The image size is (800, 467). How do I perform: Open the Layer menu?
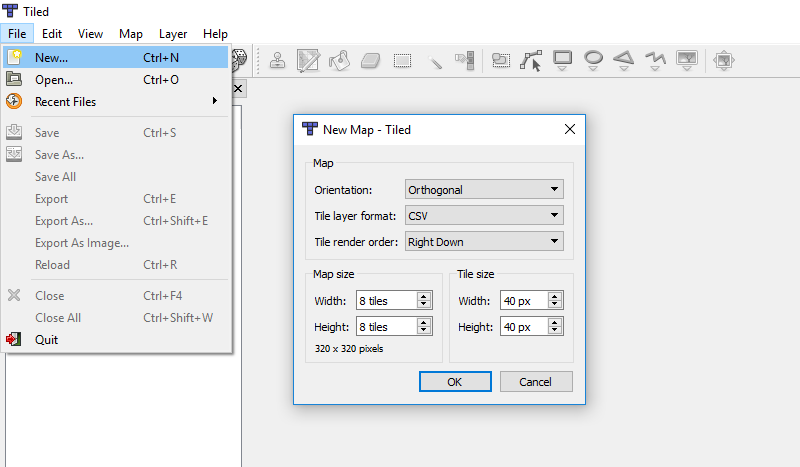tap(173, 34)
